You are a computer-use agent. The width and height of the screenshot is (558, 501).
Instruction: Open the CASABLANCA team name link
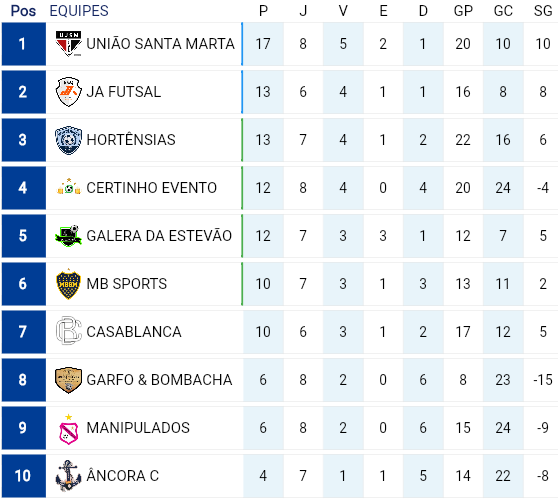[134, 332]
